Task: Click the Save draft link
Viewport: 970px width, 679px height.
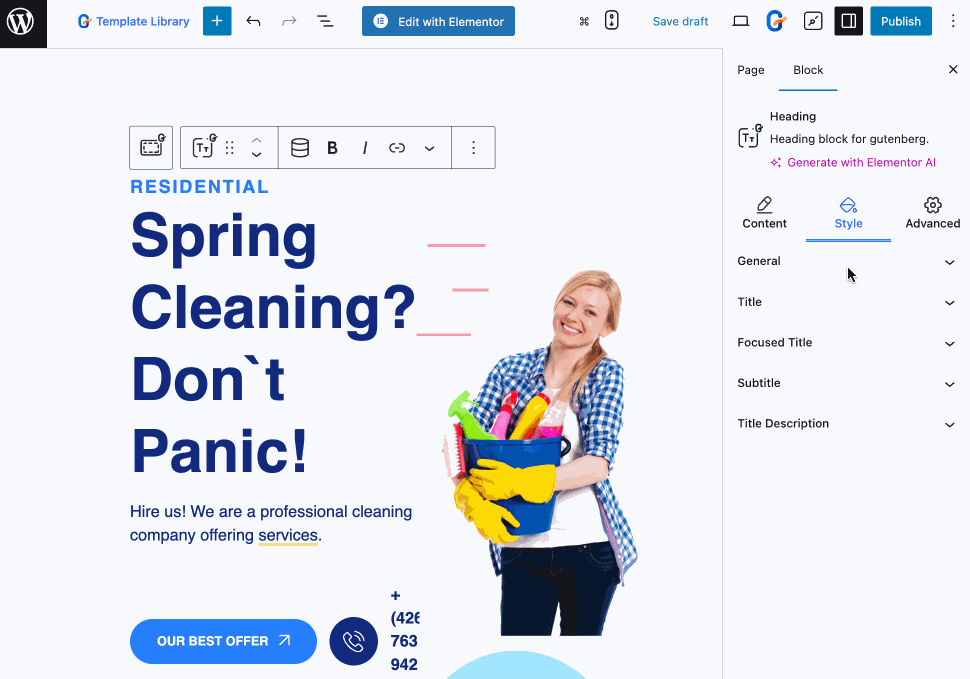Action: (680, 20)
